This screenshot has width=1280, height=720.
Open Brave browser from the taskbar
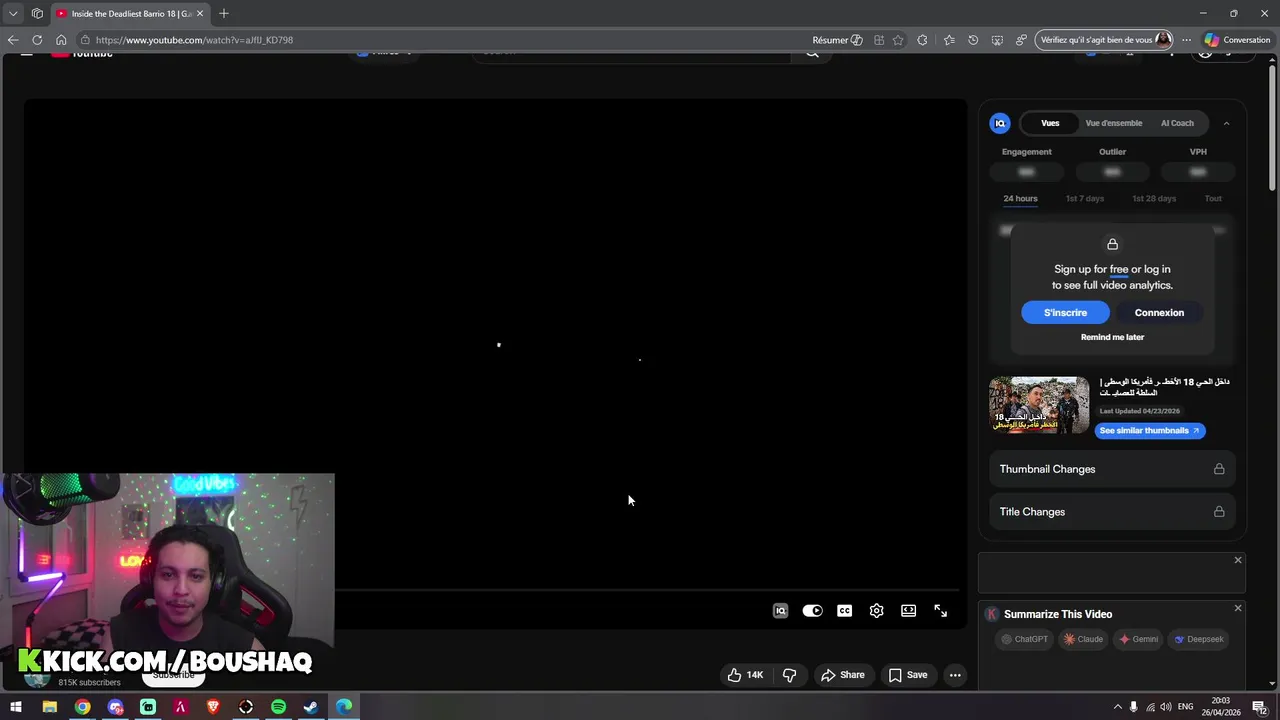[x=213, y=707]
